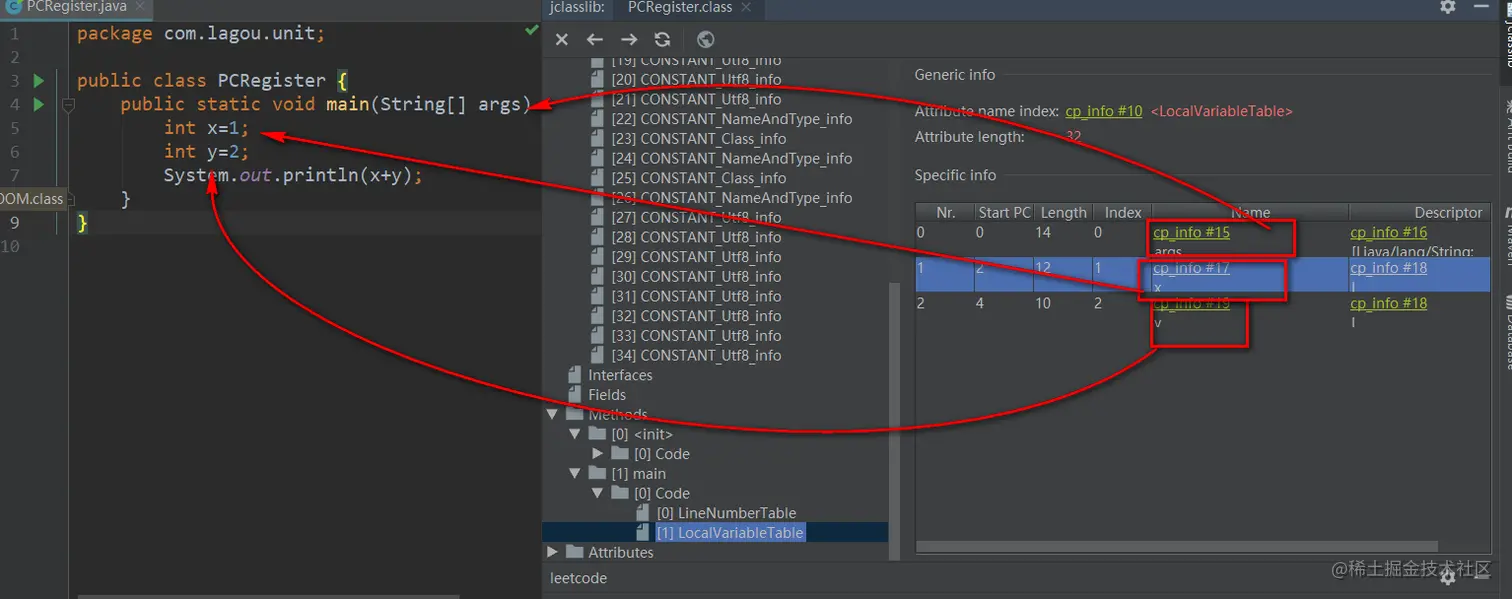Select [34] CONSTANT_Utf8_info entry
The height and width of the screenshot is (599, 1512).
tap(696, 356)
